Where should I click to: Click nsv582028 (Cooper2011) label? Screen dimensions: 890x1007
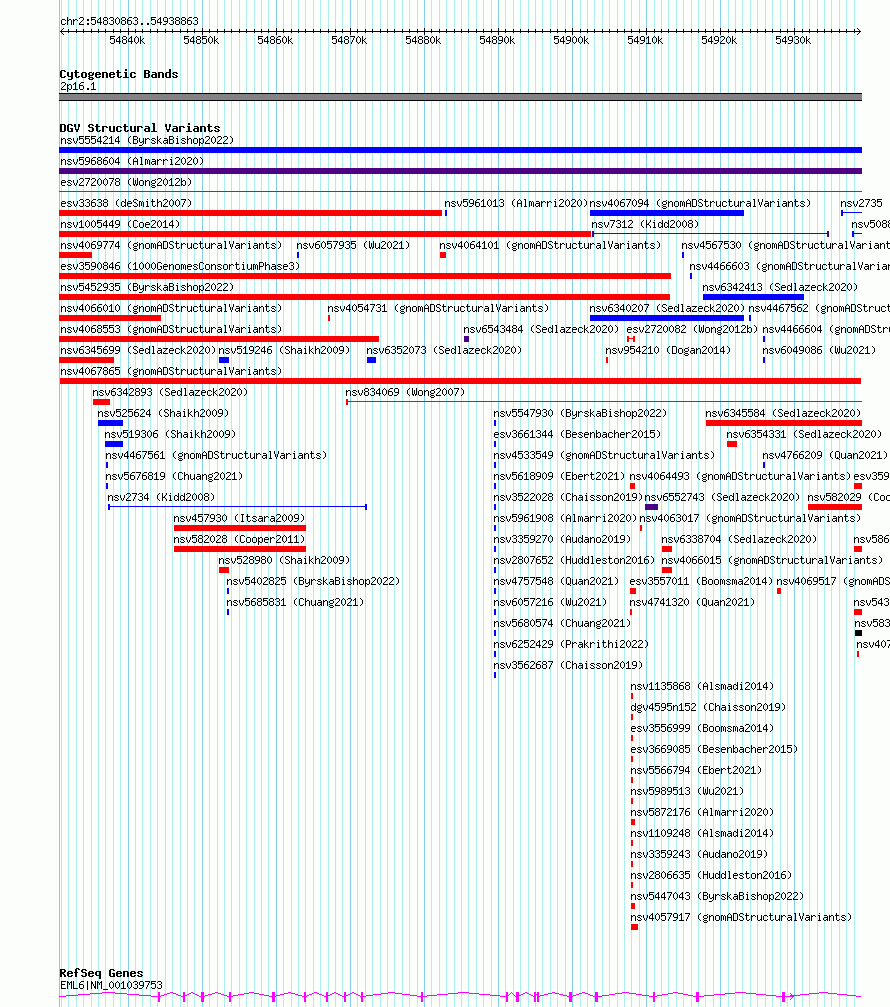click(240, 539)
